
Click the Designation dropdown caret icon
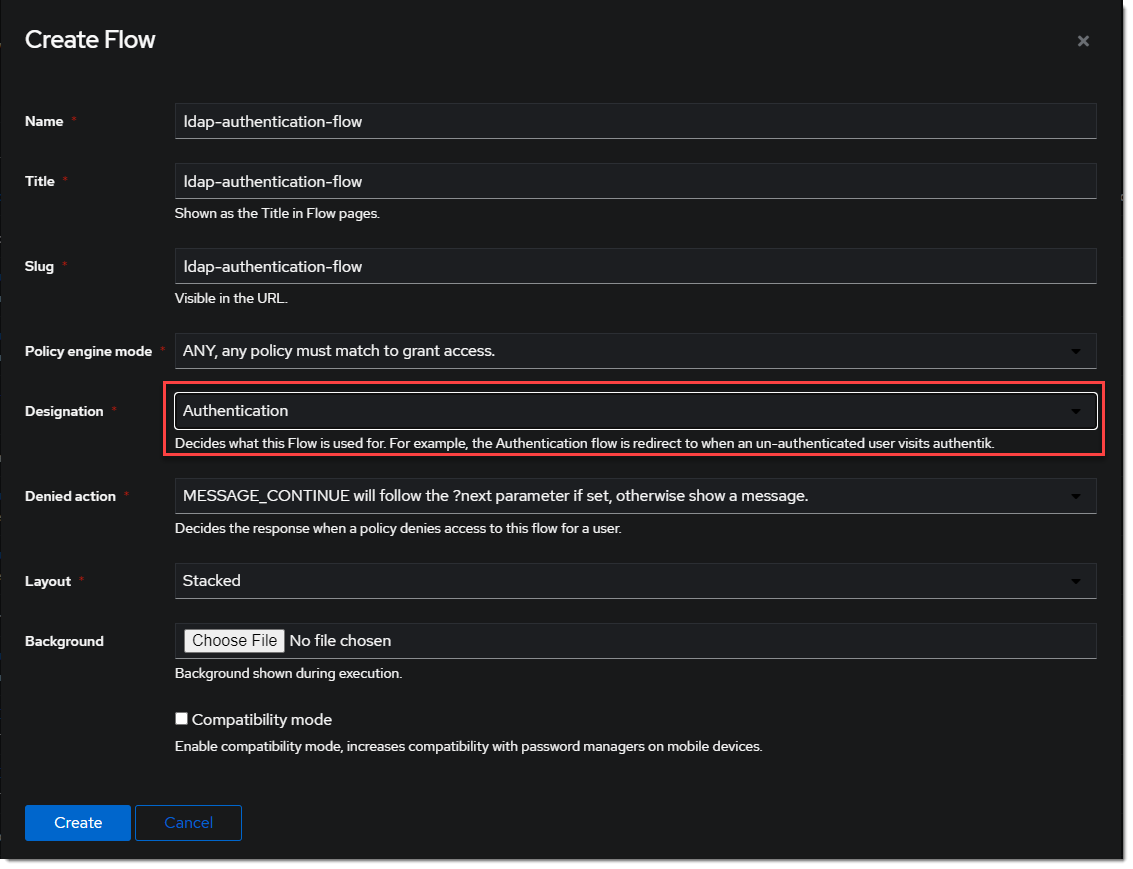(1076, 412)
